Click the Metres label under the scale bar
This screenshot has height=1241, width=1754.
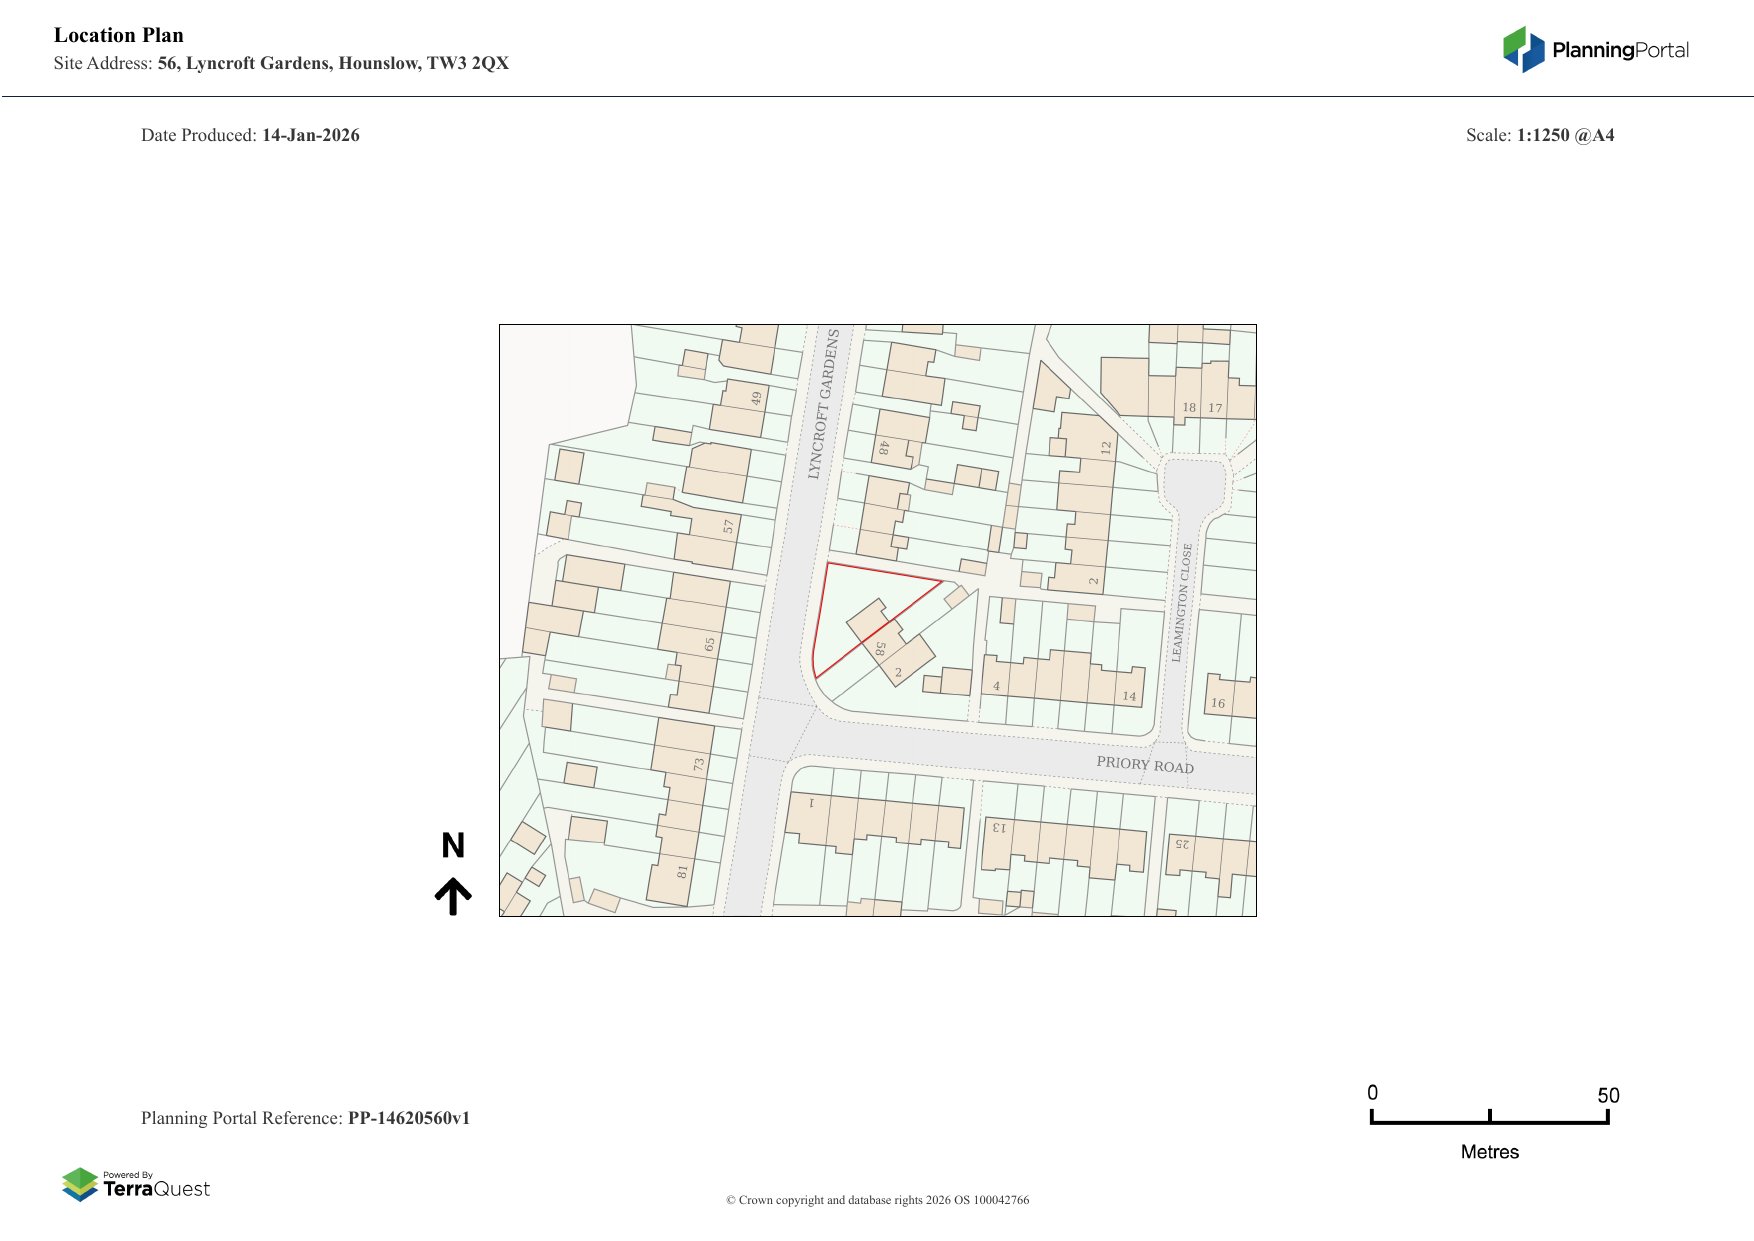point(1489,1152)
